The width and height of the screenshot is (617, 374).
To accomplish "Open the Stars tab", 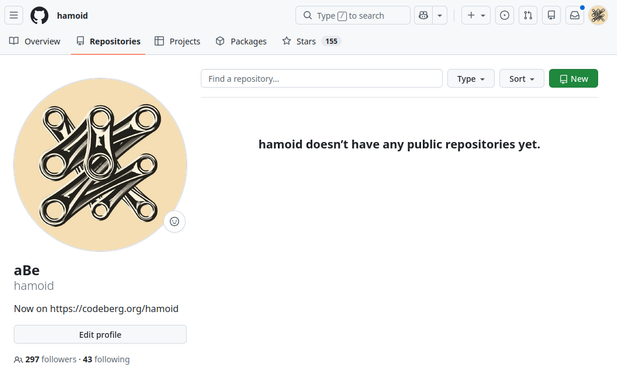I will click(x=311, y=41).
